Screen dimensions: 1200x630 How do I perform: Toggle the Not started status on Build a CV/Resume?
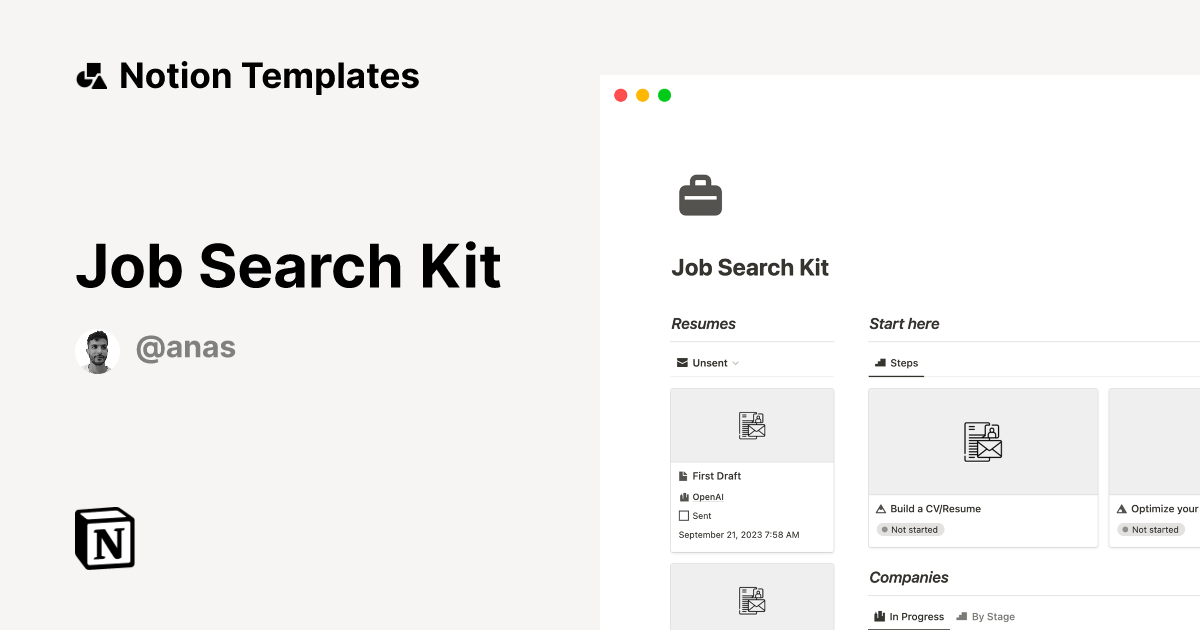pyautogui.click(x=910, y=529)
